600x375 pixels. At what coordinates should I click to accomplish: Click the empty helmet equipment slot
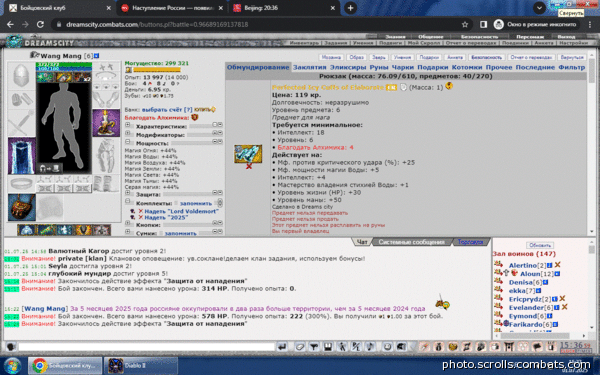(21, 76)
